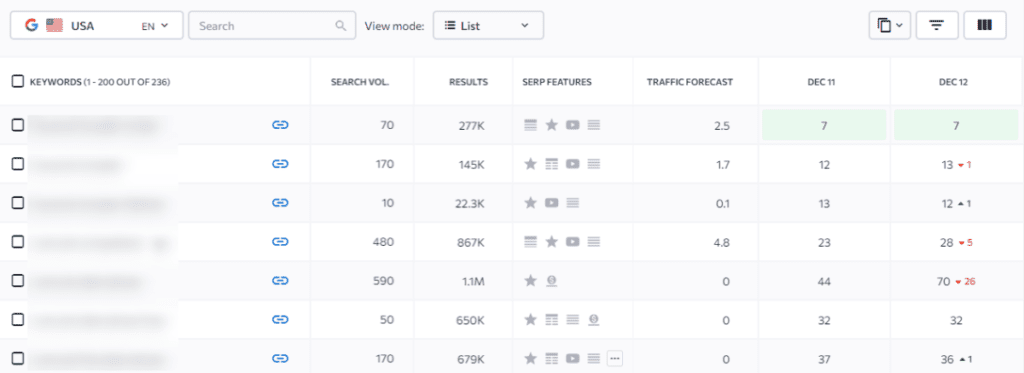
Task: Open the columns settings icon
Action: coord(985,25)
